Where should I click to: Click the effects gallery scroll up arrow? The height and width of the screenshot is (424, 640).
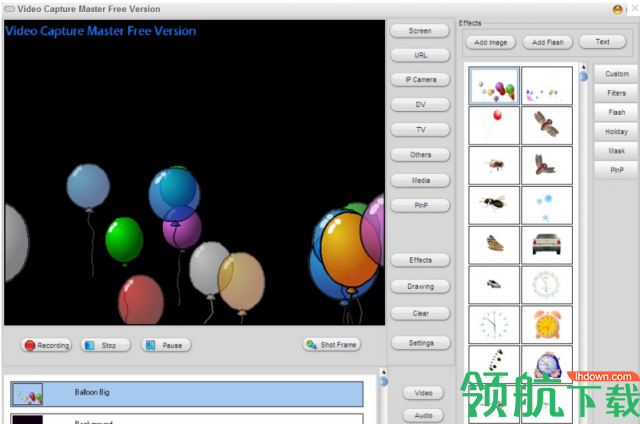tap(583, 67)
